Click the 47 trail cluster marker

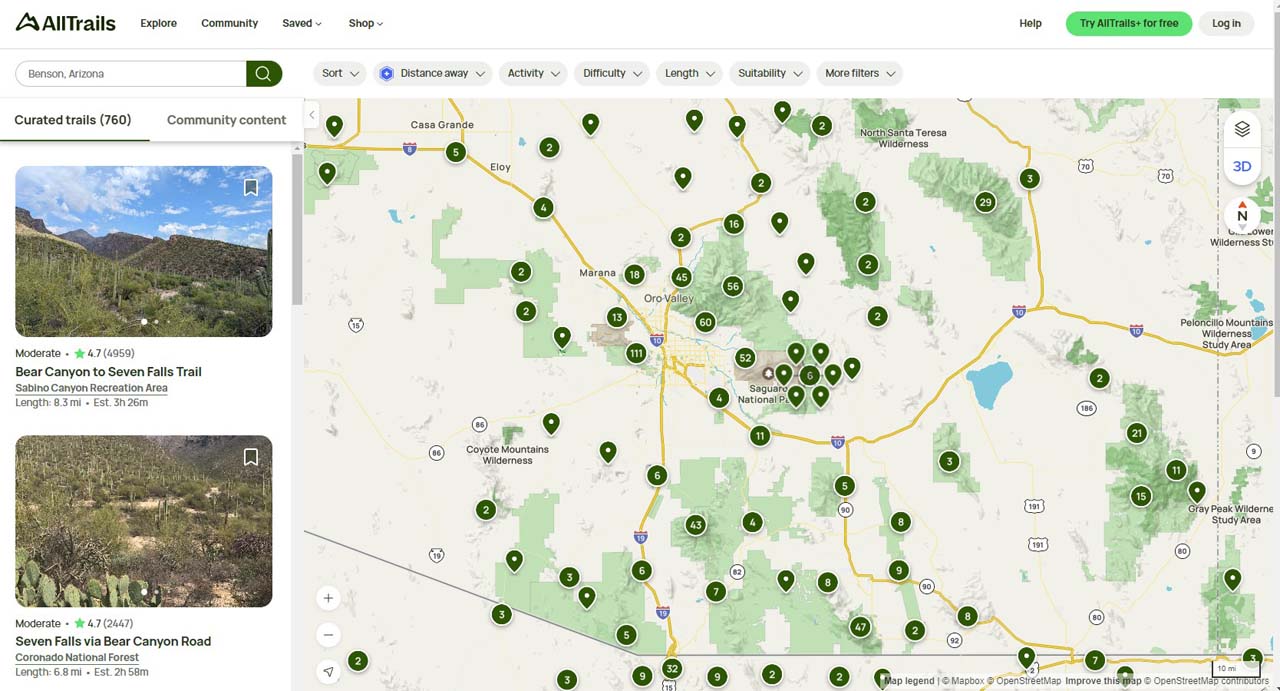click(x=860, y=628)
